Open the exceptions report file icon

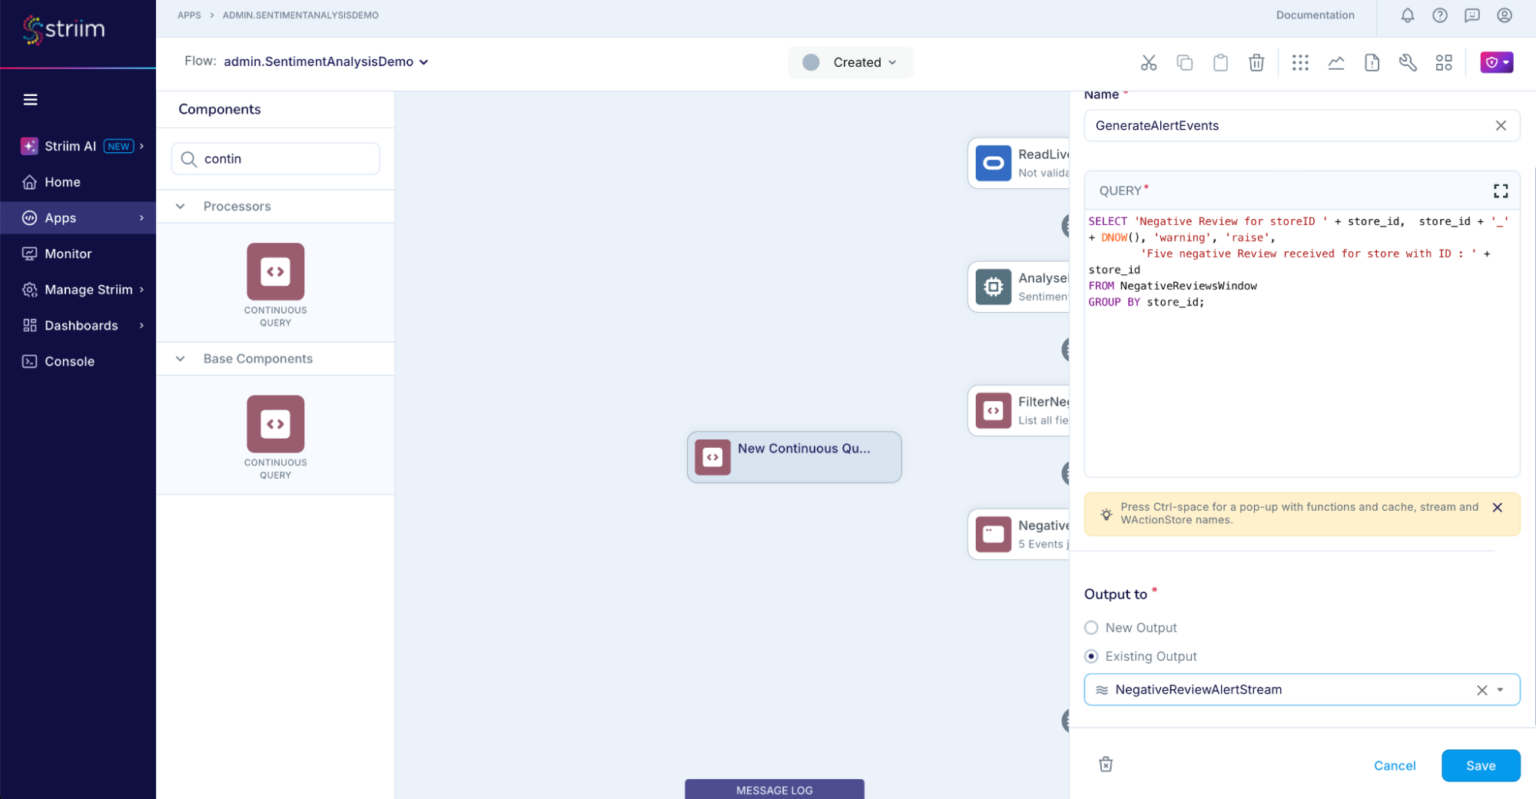click(x=1371, y=62)
